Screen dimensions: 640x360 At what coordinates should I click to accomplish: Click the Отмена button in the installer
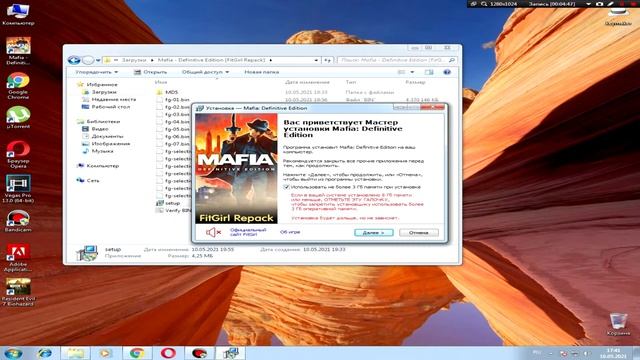[x=418, y=233]
